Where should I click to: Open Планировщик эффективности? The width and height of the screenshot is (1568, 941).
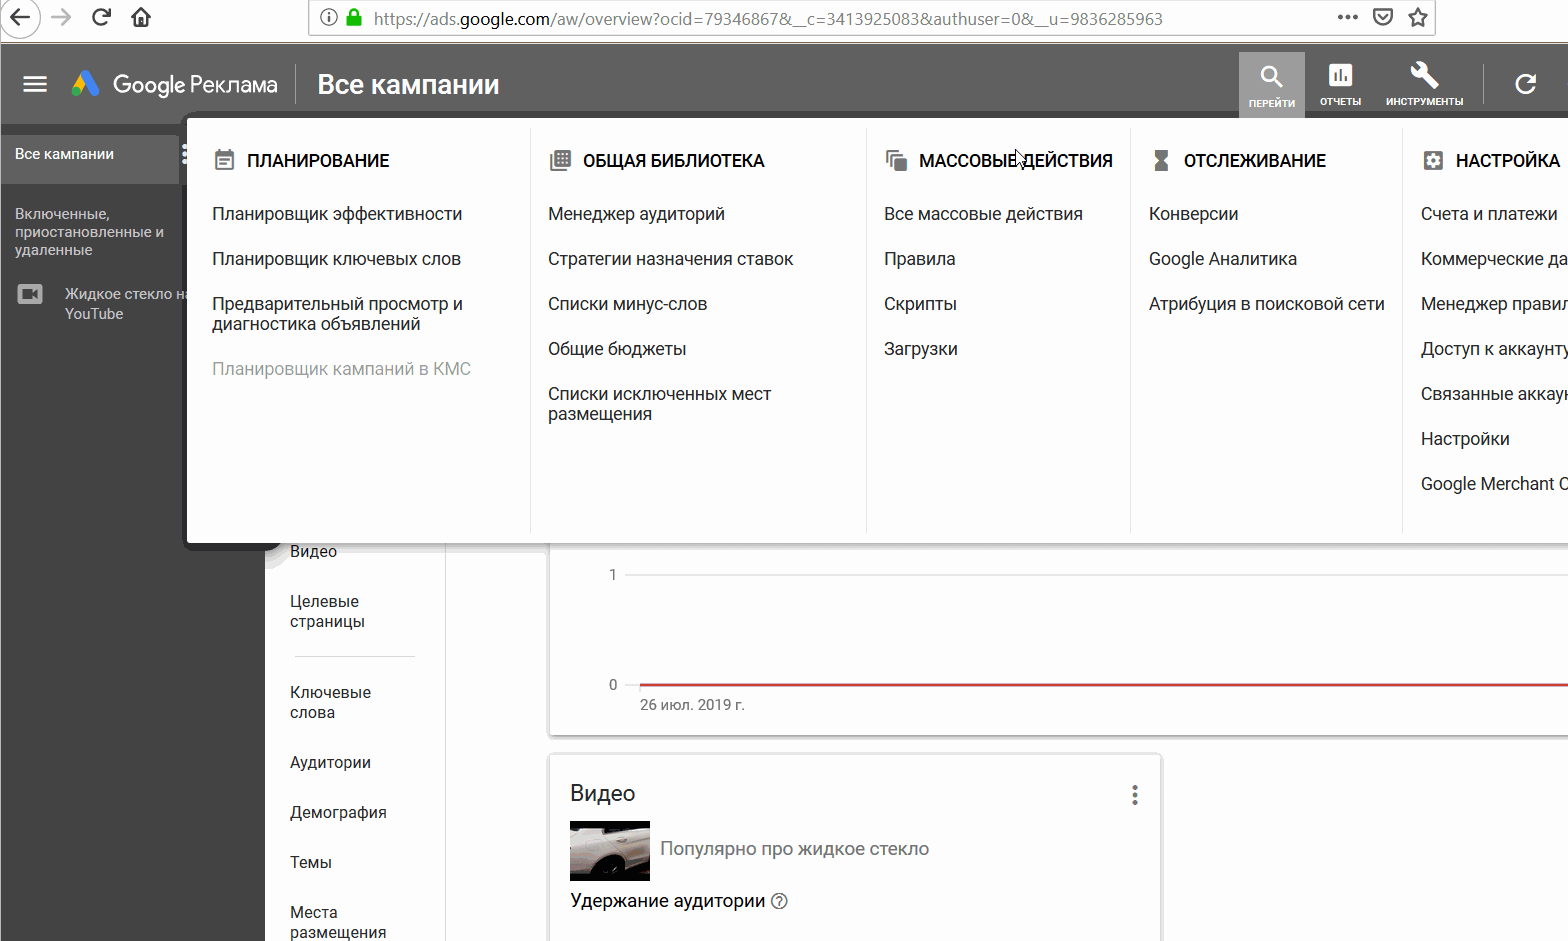[337, 214]
